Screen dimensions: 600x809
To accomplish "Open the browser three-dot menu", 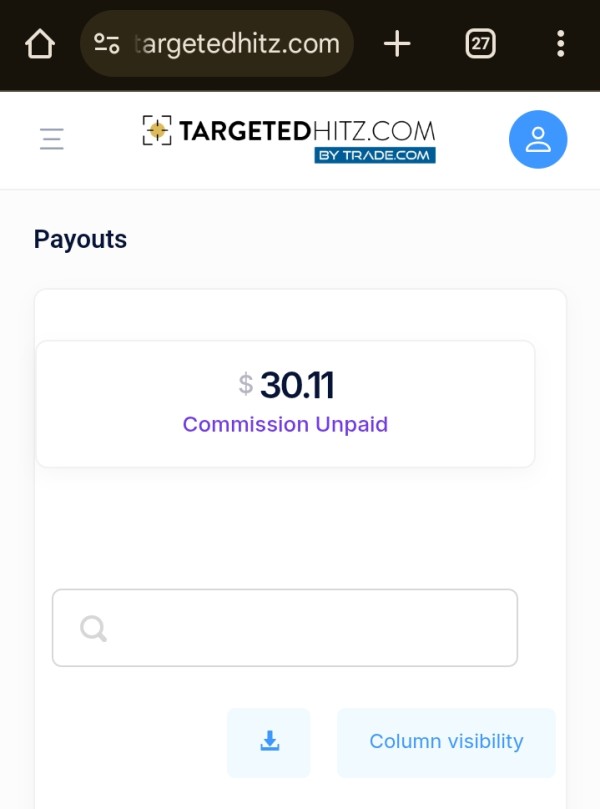I will pos(561,44).
